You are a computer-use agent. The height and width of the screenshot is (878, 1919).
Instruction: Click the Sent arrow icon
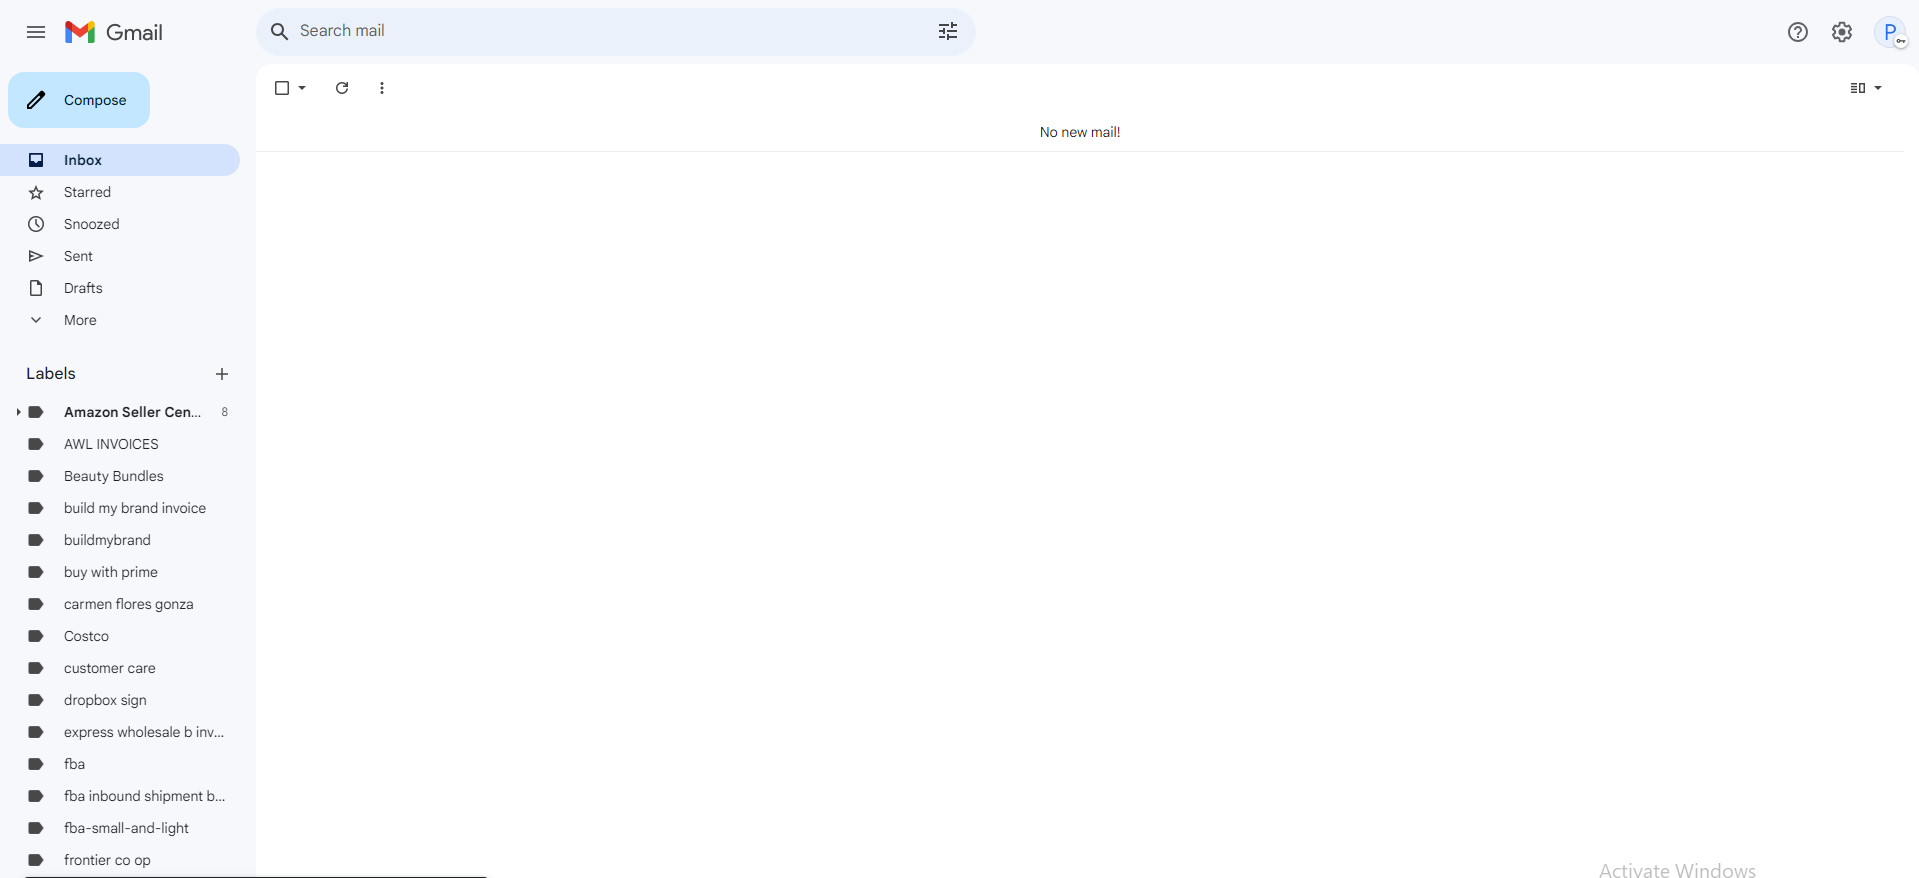(x=36, y=256)
